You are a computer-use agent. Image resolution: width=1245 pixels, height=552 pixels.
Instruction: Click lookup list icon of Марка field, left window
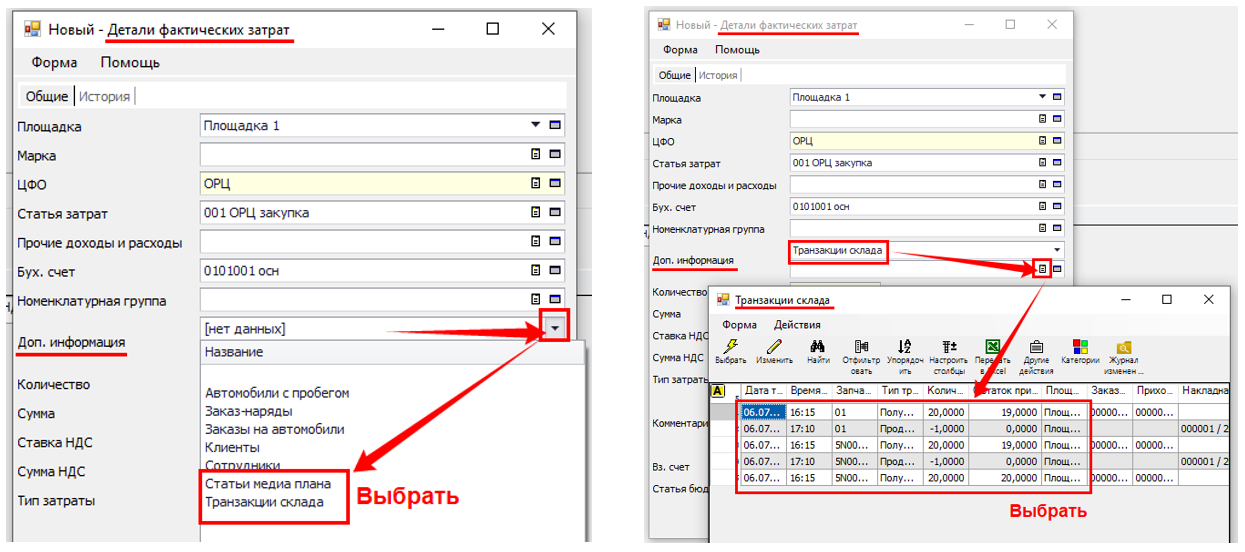pyautogui.click(x=536, y=155)
